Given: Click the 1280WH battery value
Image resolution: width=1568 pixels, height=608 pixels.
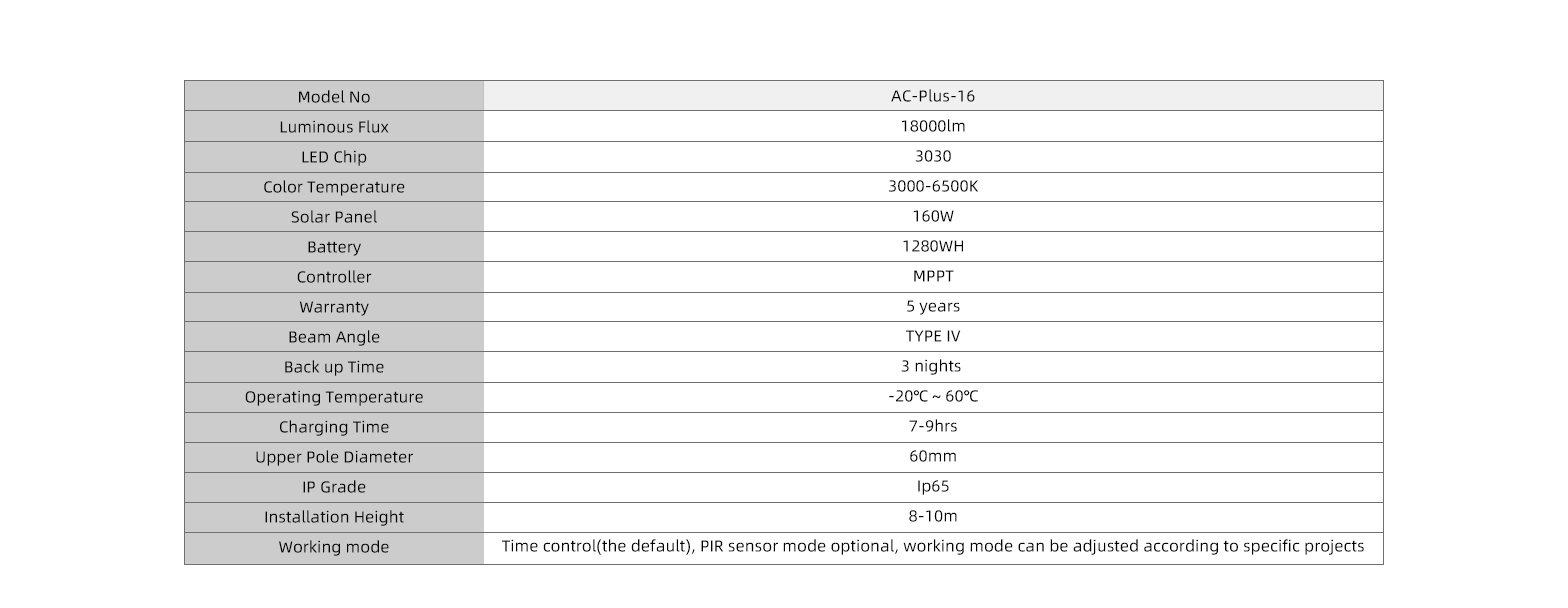Looking at the screenshot, I should click(932, 247).
